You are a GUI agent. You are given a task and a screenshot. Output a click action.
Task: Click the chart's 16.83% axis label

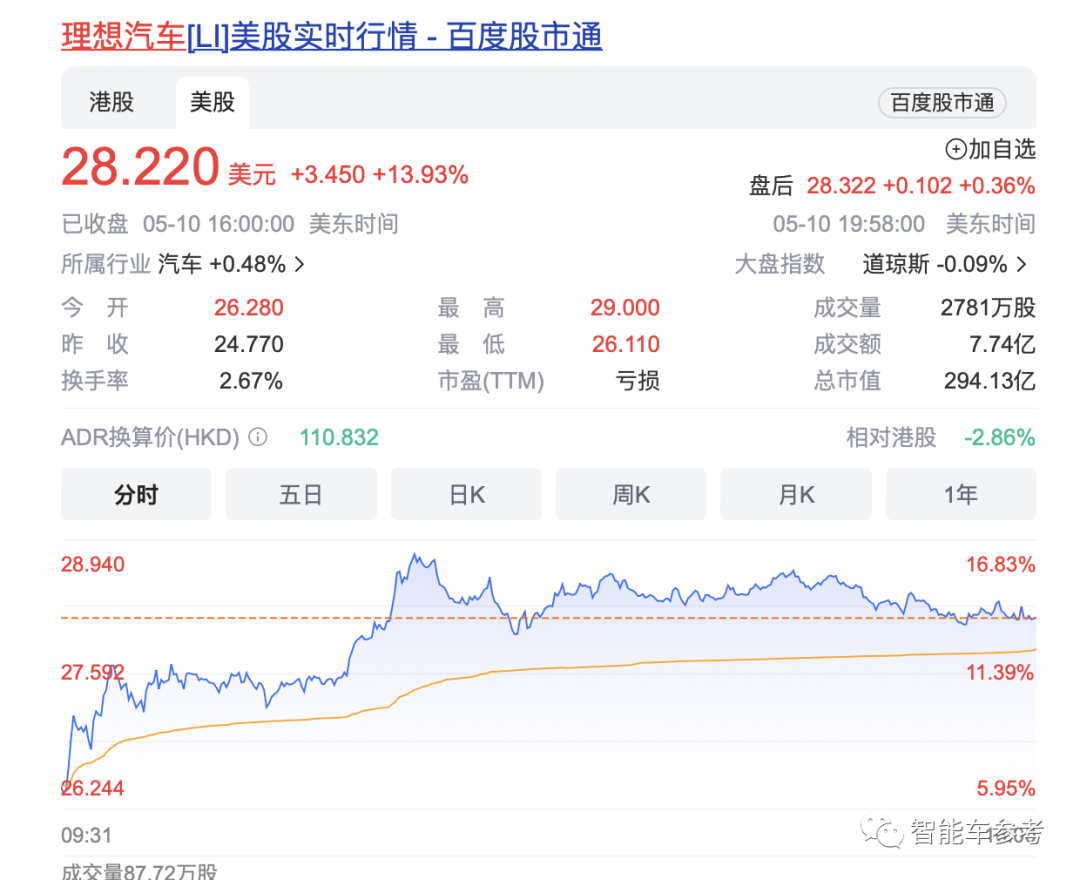click(1000, 565)
